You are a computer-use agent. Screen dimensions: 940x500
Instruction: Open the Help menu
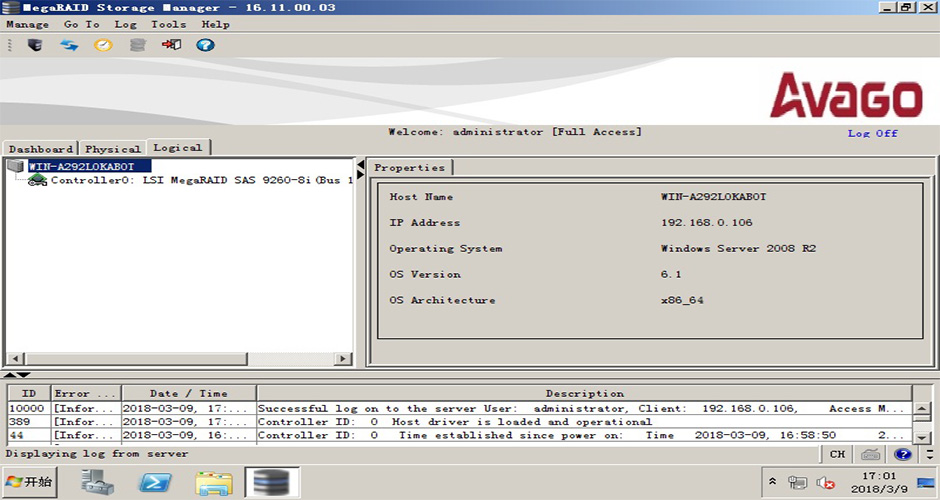pos(215,25)
